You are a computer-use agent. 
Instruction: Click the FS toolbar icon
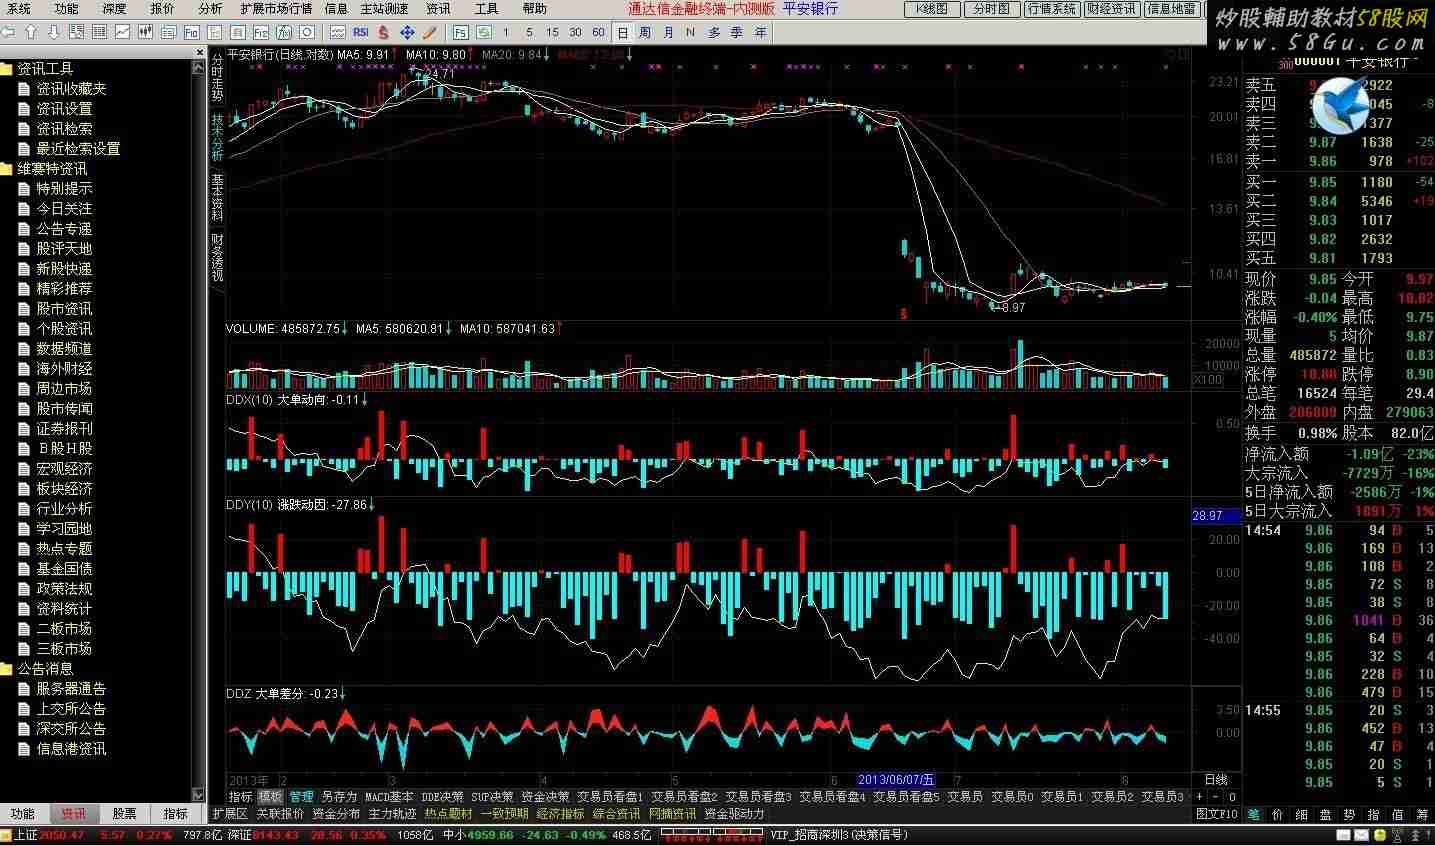[x=461, y=32]
